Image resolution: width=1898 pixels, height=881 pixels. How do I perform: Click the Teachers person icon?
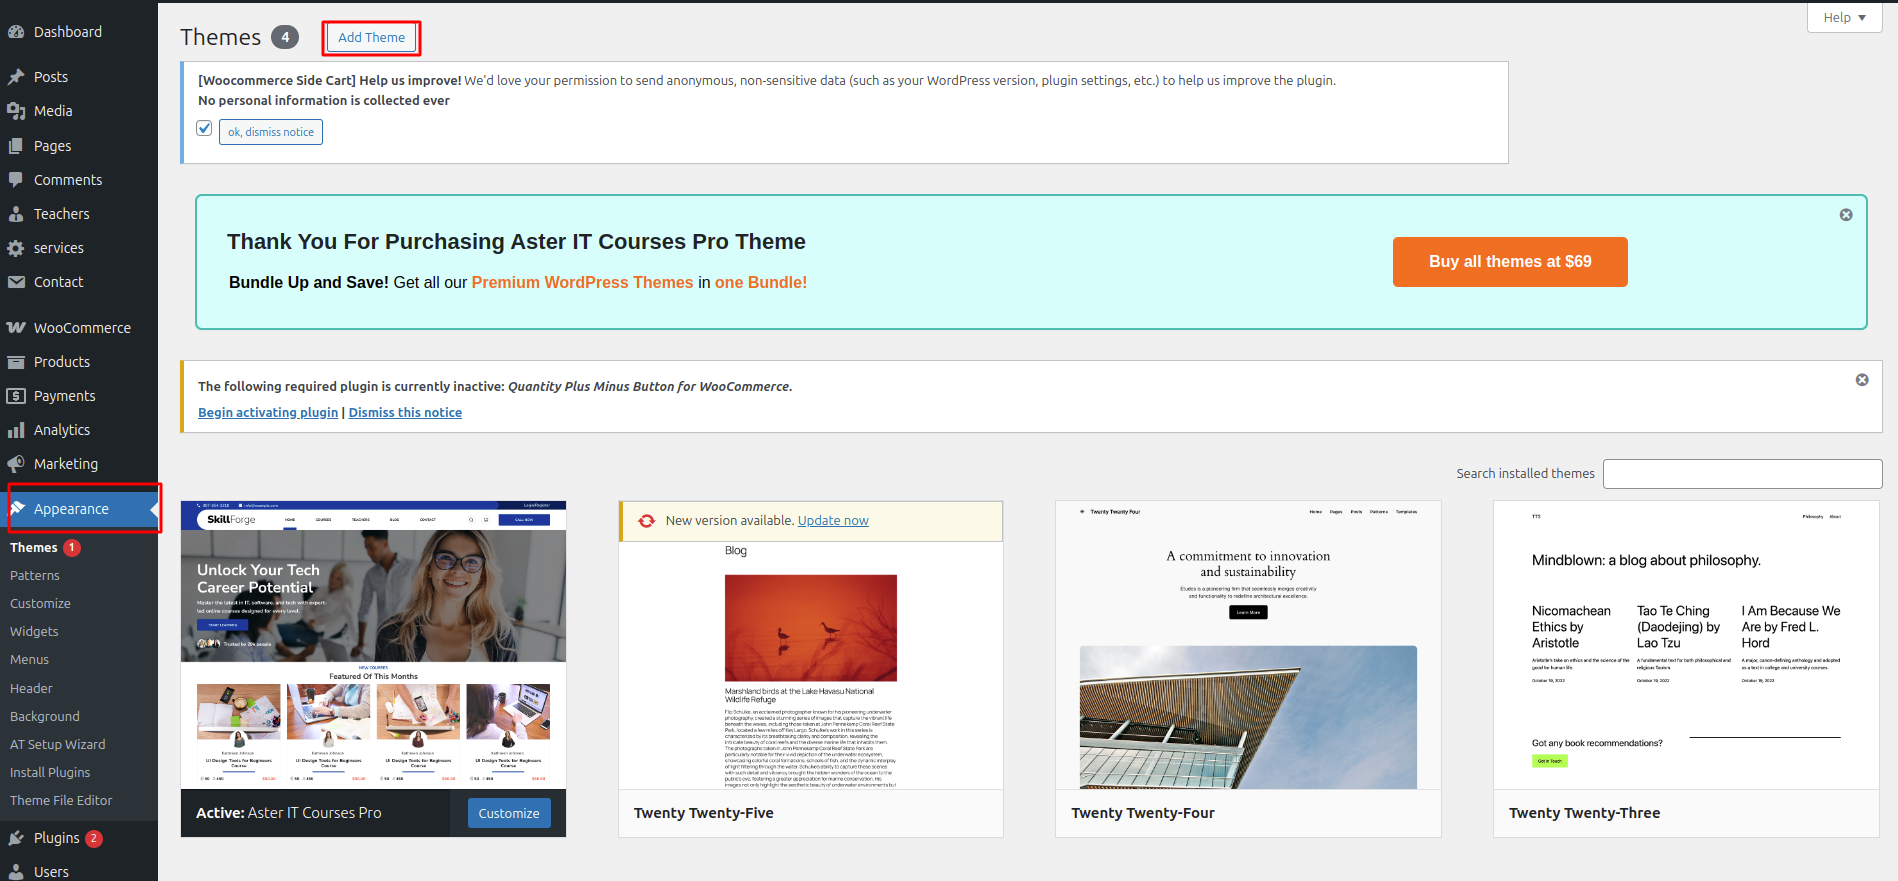(16, 214)
